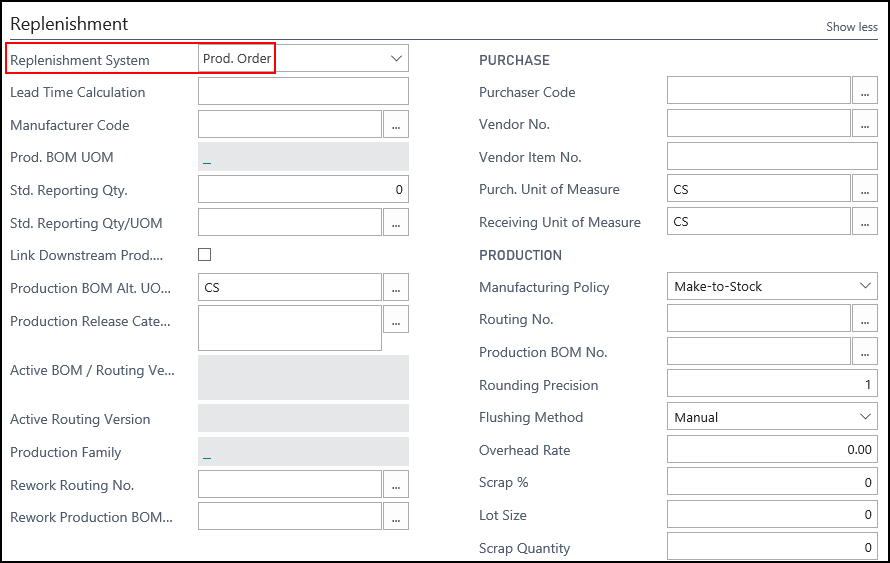Viewport: 890px width, 563px height.
Task: Expand Manufacturing Policy dropdown
Action: pyautogui.click(x=865, y=286)
